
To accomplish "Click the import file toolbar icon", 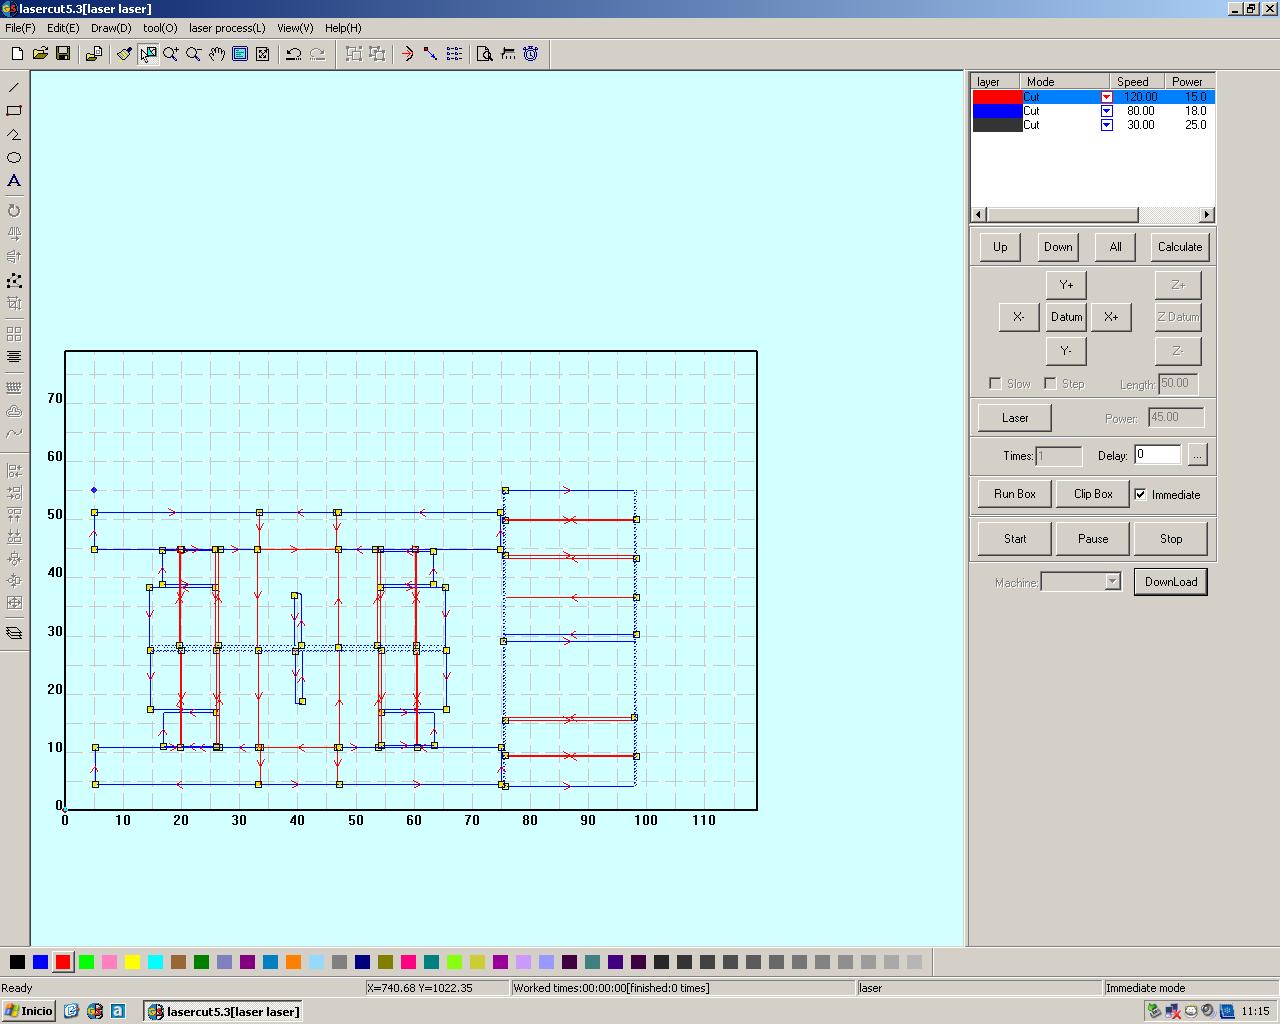I will [94, 54].
